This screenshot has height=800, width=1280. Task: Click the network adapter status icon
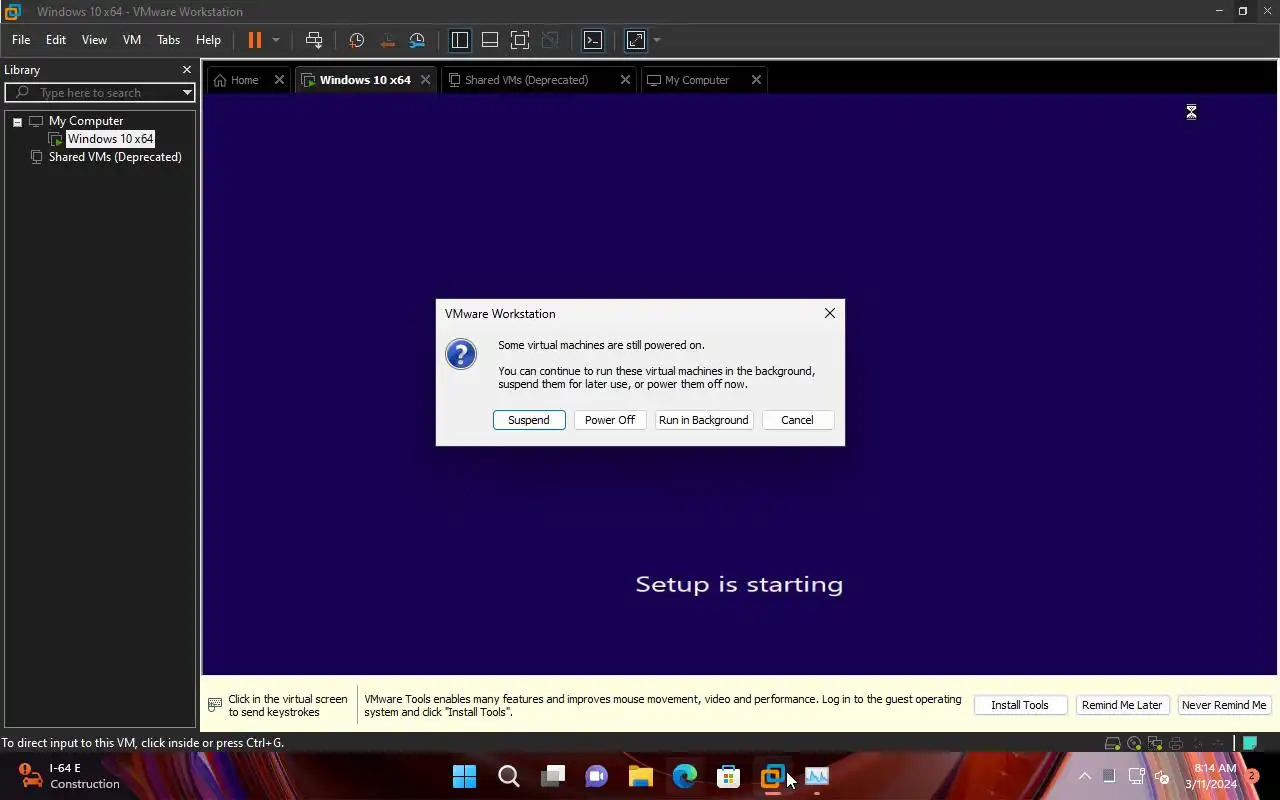pos(1155,743)
